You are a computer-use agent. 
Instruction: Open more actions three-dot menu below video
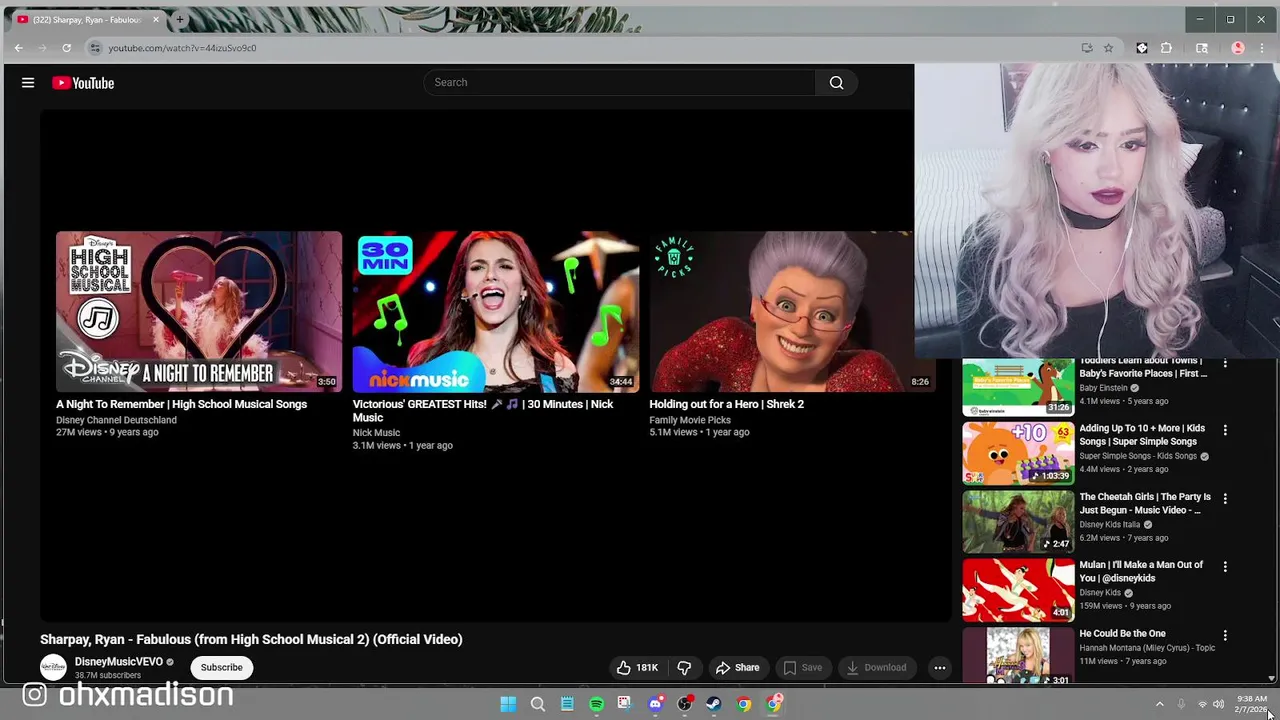pos(939,667)
